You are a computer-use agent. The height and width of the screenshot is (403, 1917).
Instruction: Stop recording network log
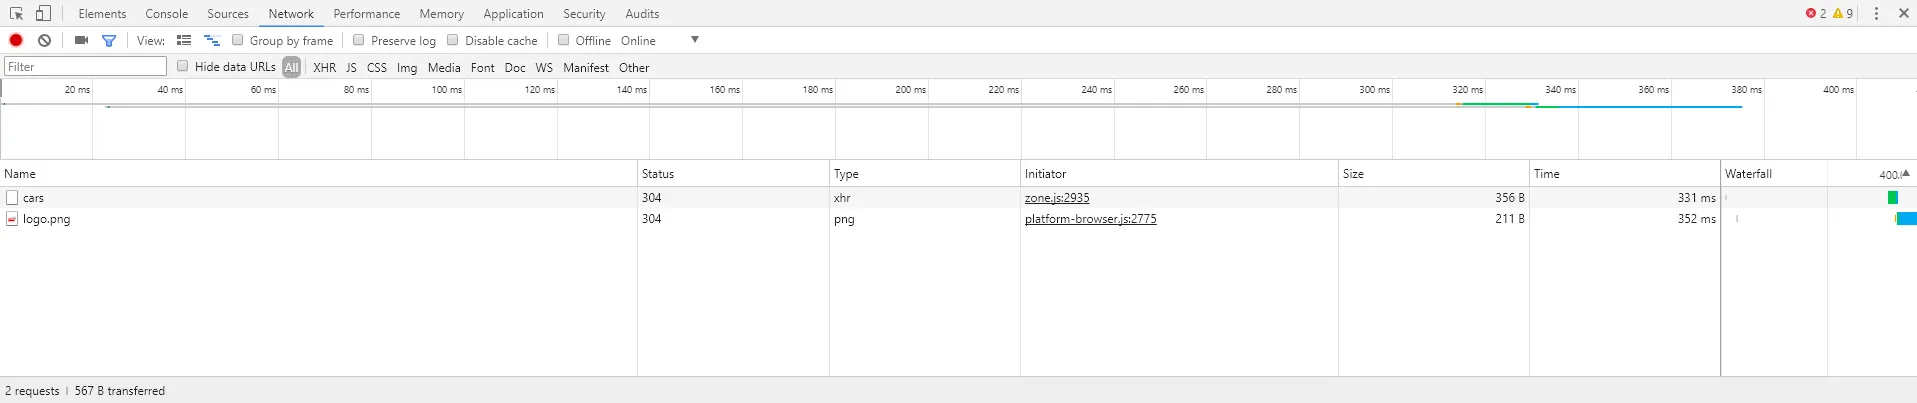[16, 40]
